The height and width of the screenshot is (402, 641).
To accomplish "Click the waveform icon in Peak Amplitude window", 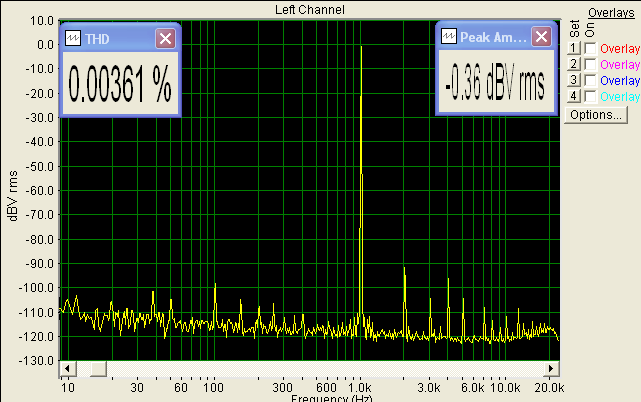I will pyautogui.click(x=449, y=37).
